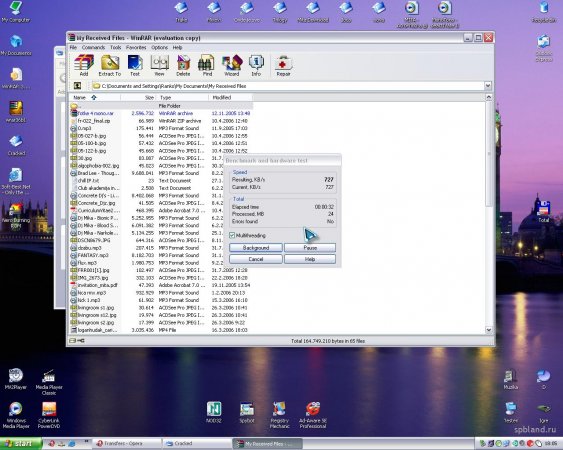Click the system tray clock
Screen dimensions: 563x450
click(x=550, y=444)
